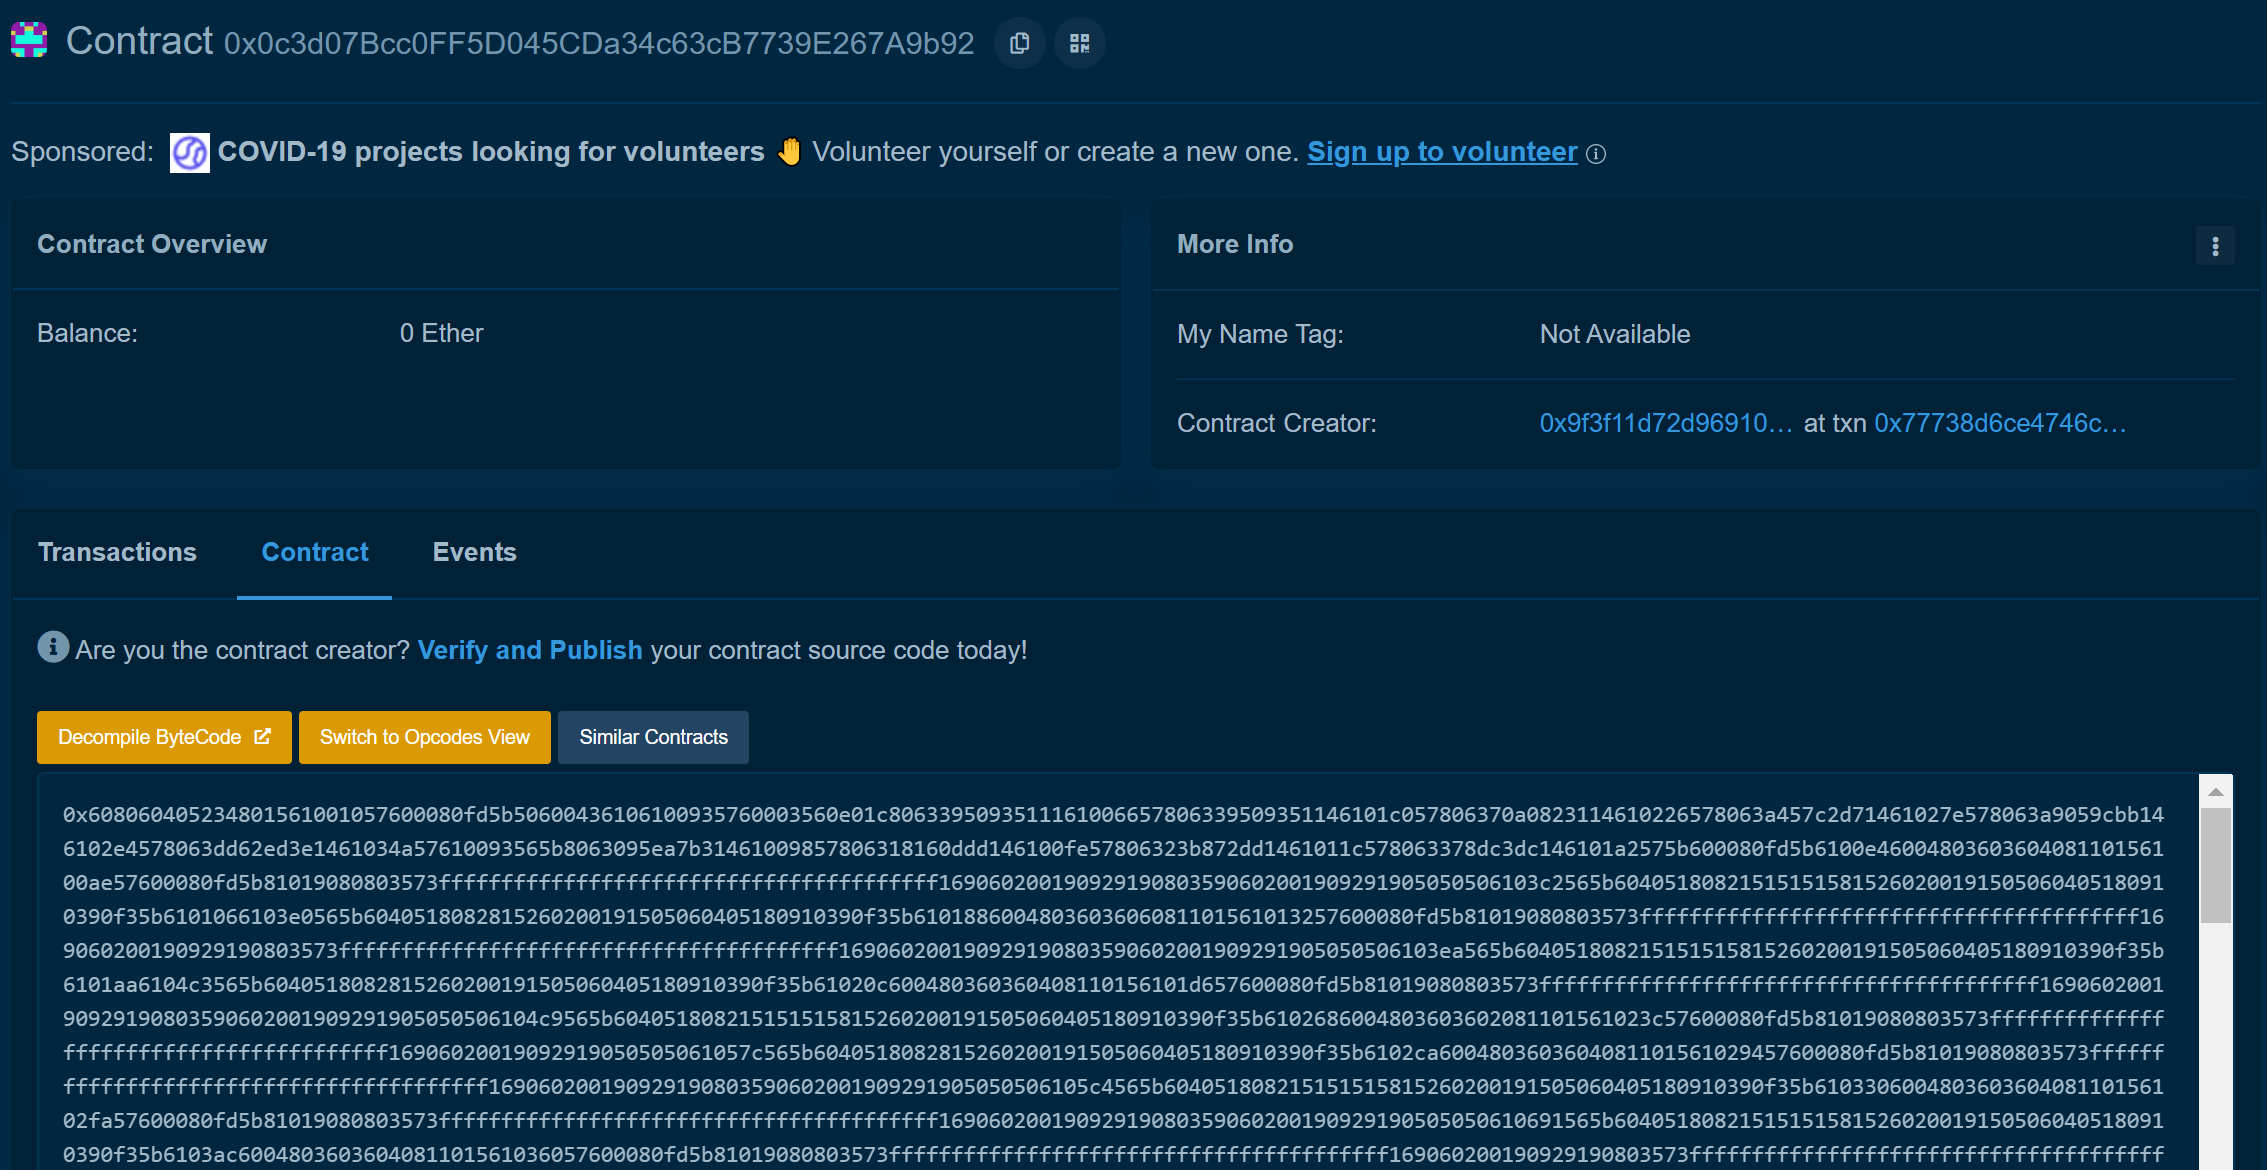Switch to Opcodes View
Viewport: 2267px width, 1170px height.
click(424, 737)
